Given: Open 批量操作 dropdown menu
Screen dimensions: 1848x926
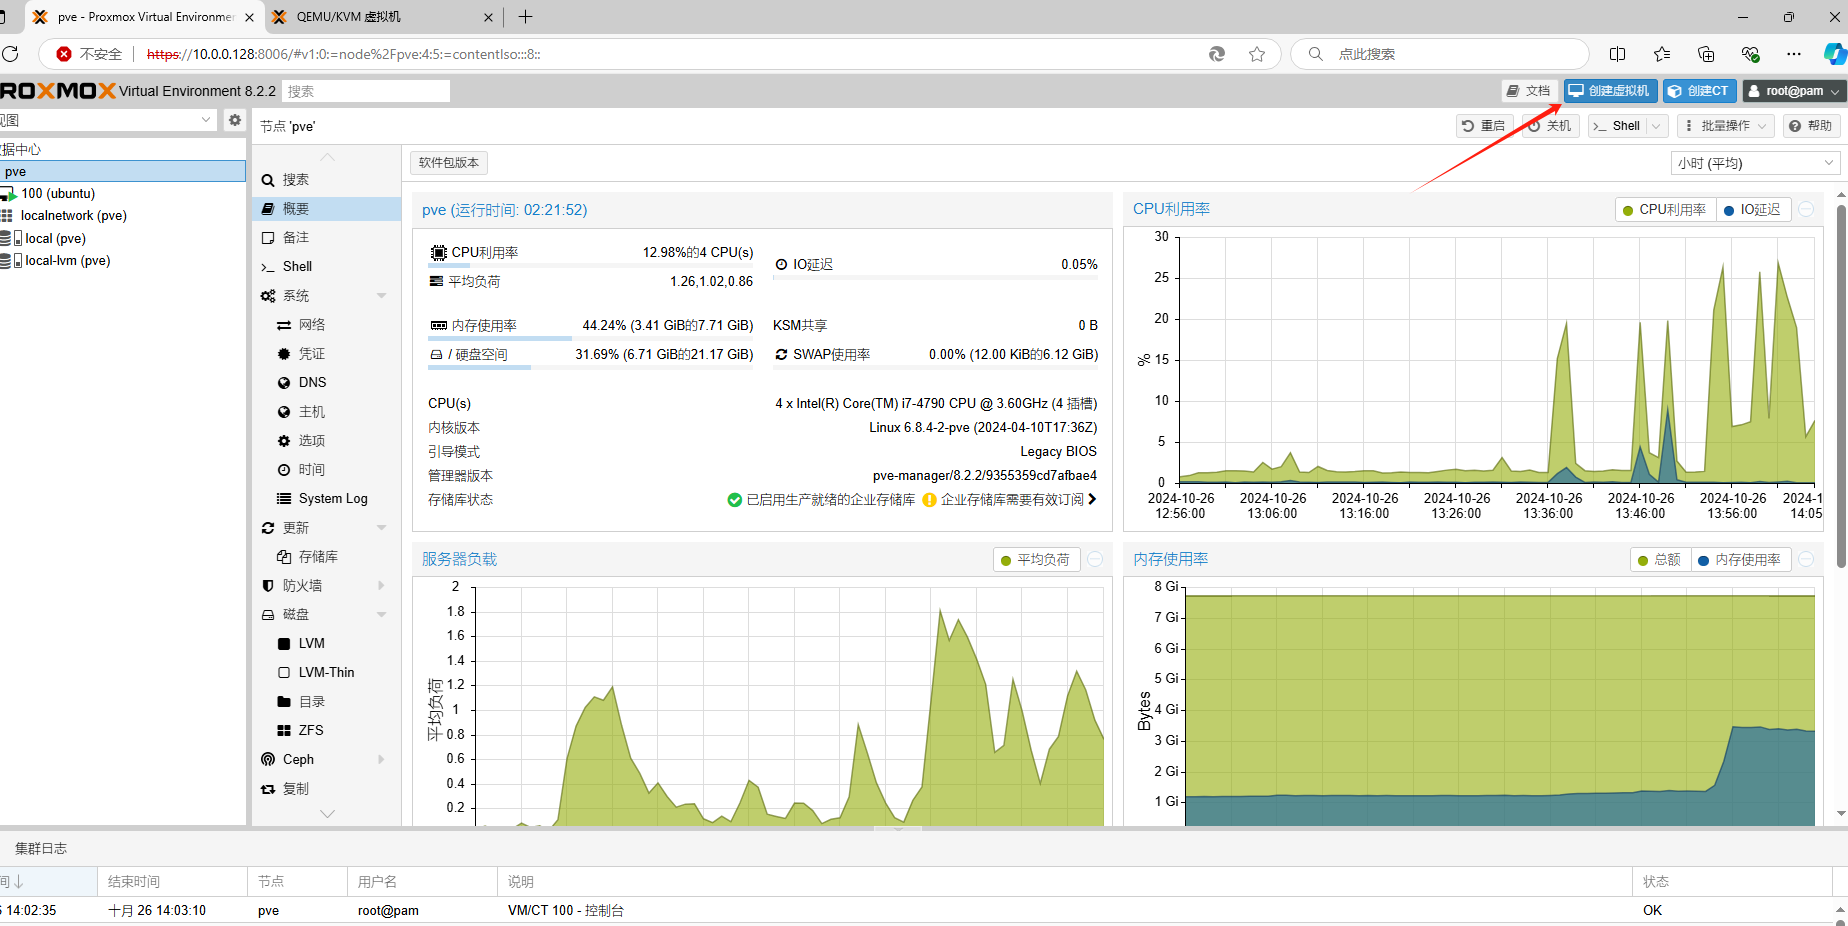Looking at the screenshot, I should (x=1725, y=126).
